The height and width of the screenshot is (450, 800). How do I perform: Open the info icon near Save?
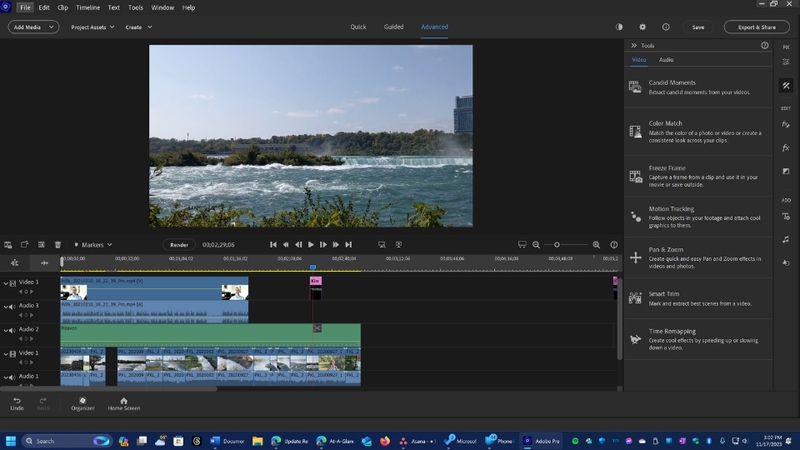click(666, 27)
